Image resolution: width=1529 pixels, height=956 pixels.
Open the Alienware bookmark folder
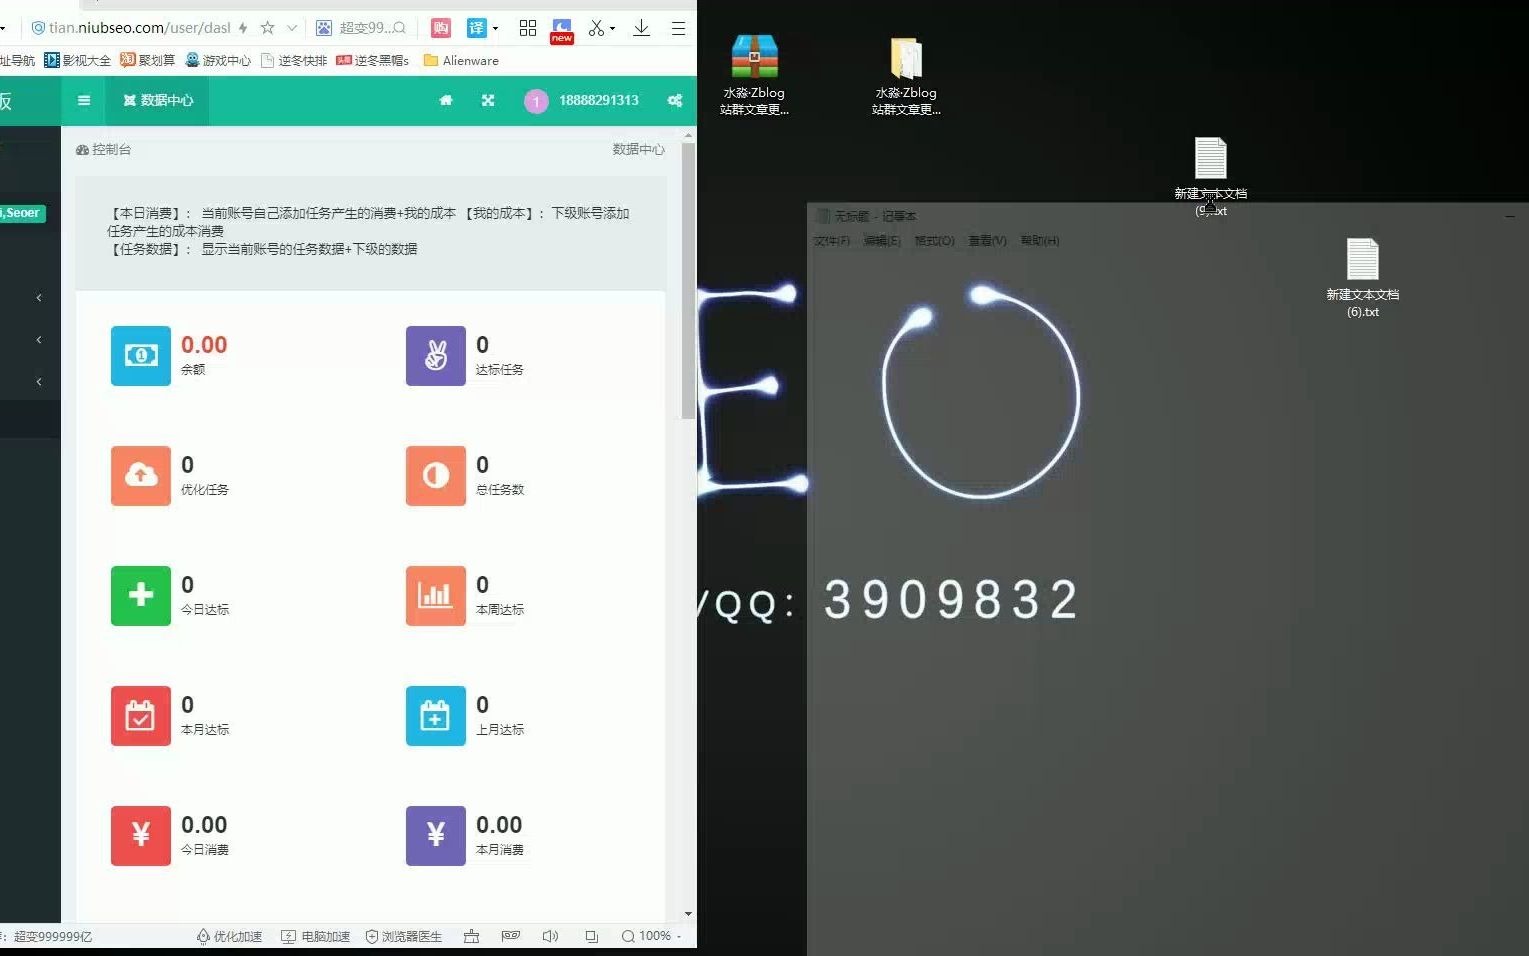coord(461,60)
